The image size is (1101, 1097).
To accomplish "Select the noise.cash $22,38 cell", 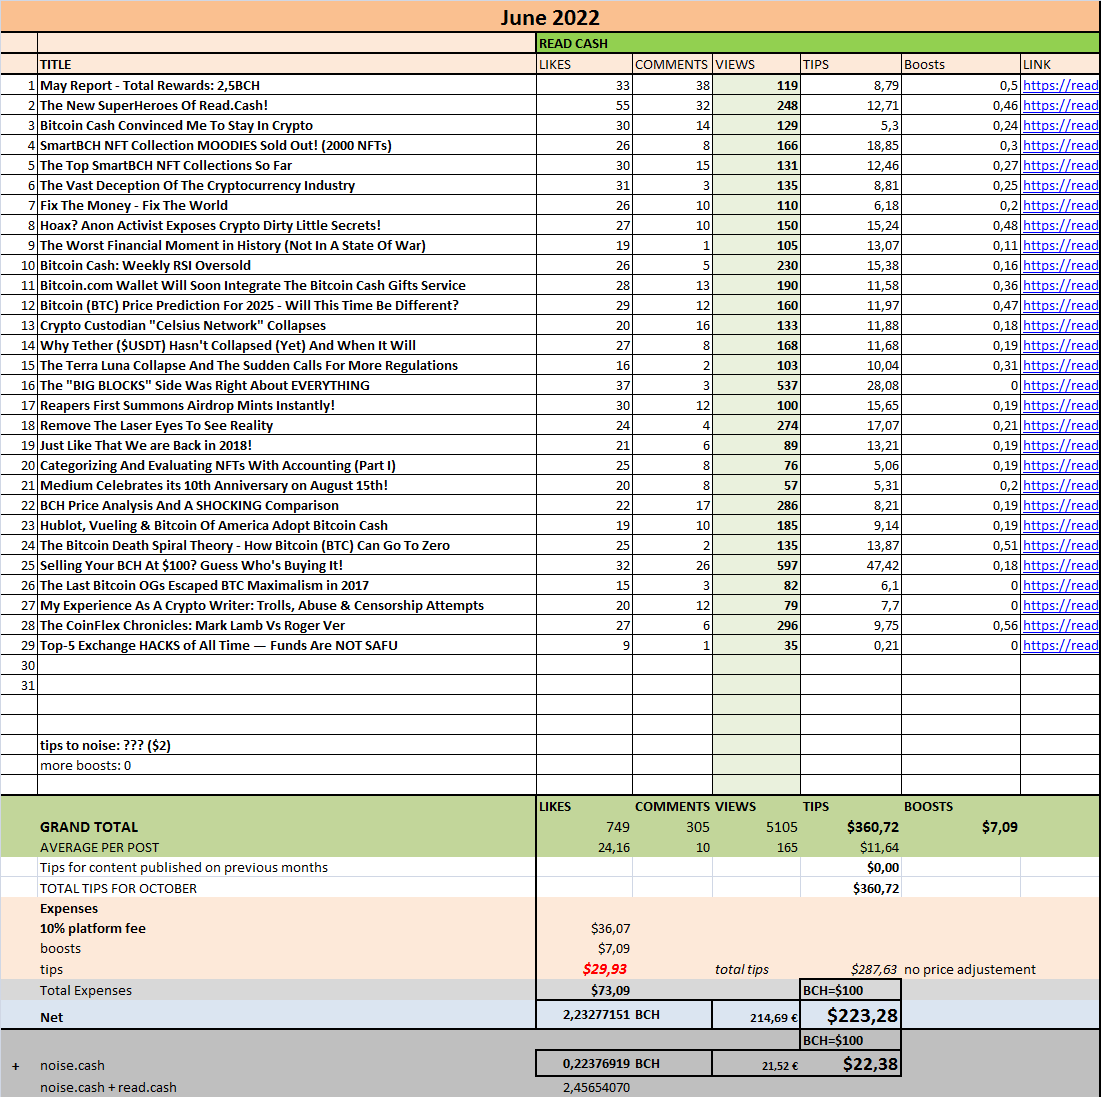I will [850, 1064].
